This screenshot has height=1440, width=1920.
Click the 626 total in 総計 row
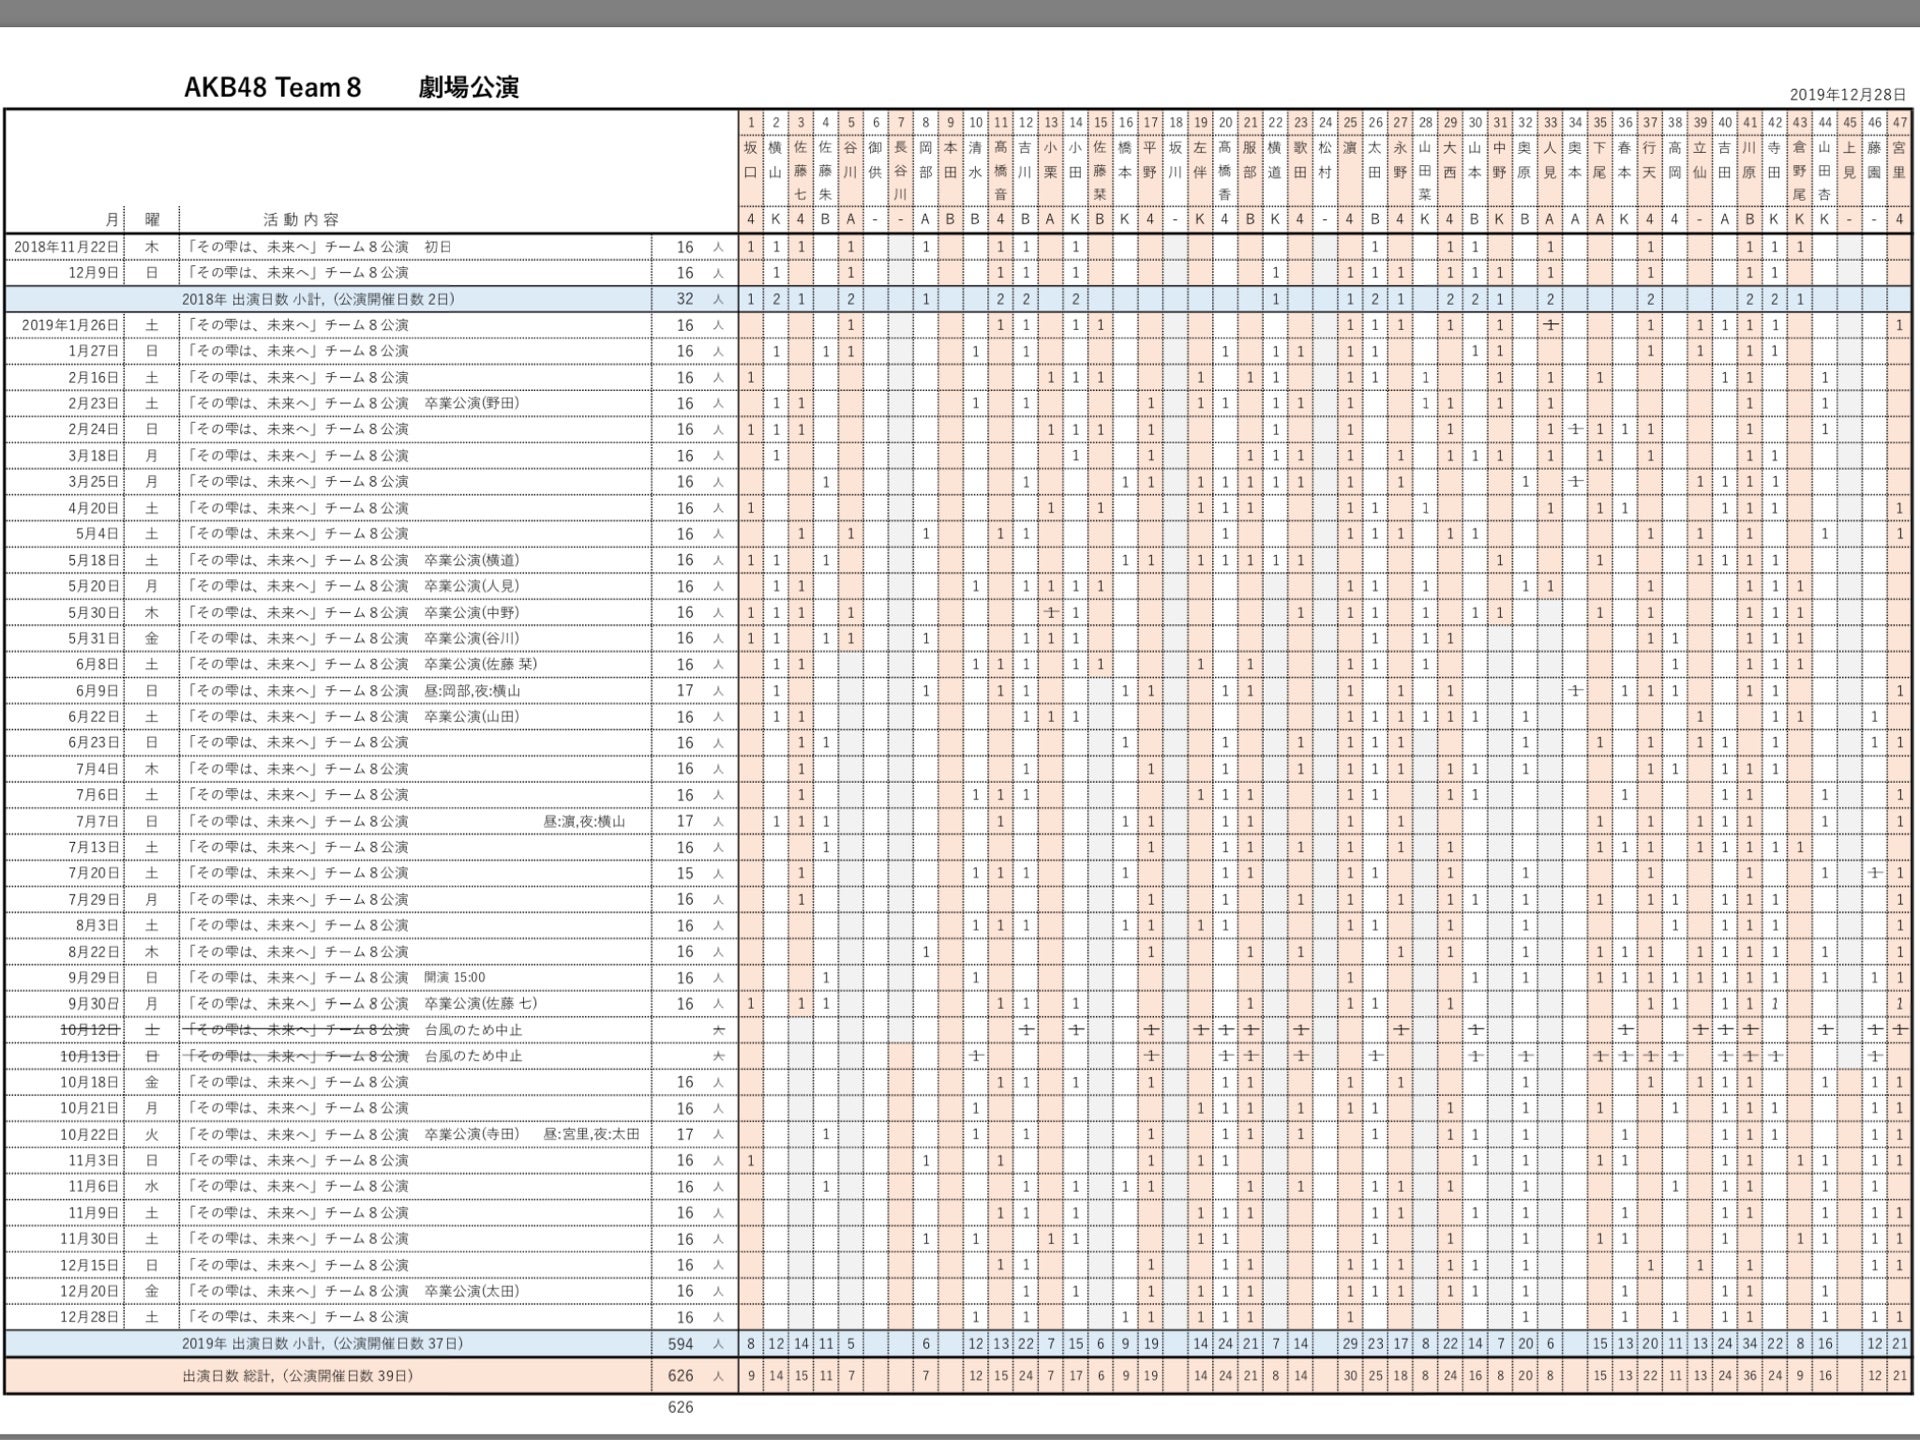pyautogui.click(x=681, y=1376)
